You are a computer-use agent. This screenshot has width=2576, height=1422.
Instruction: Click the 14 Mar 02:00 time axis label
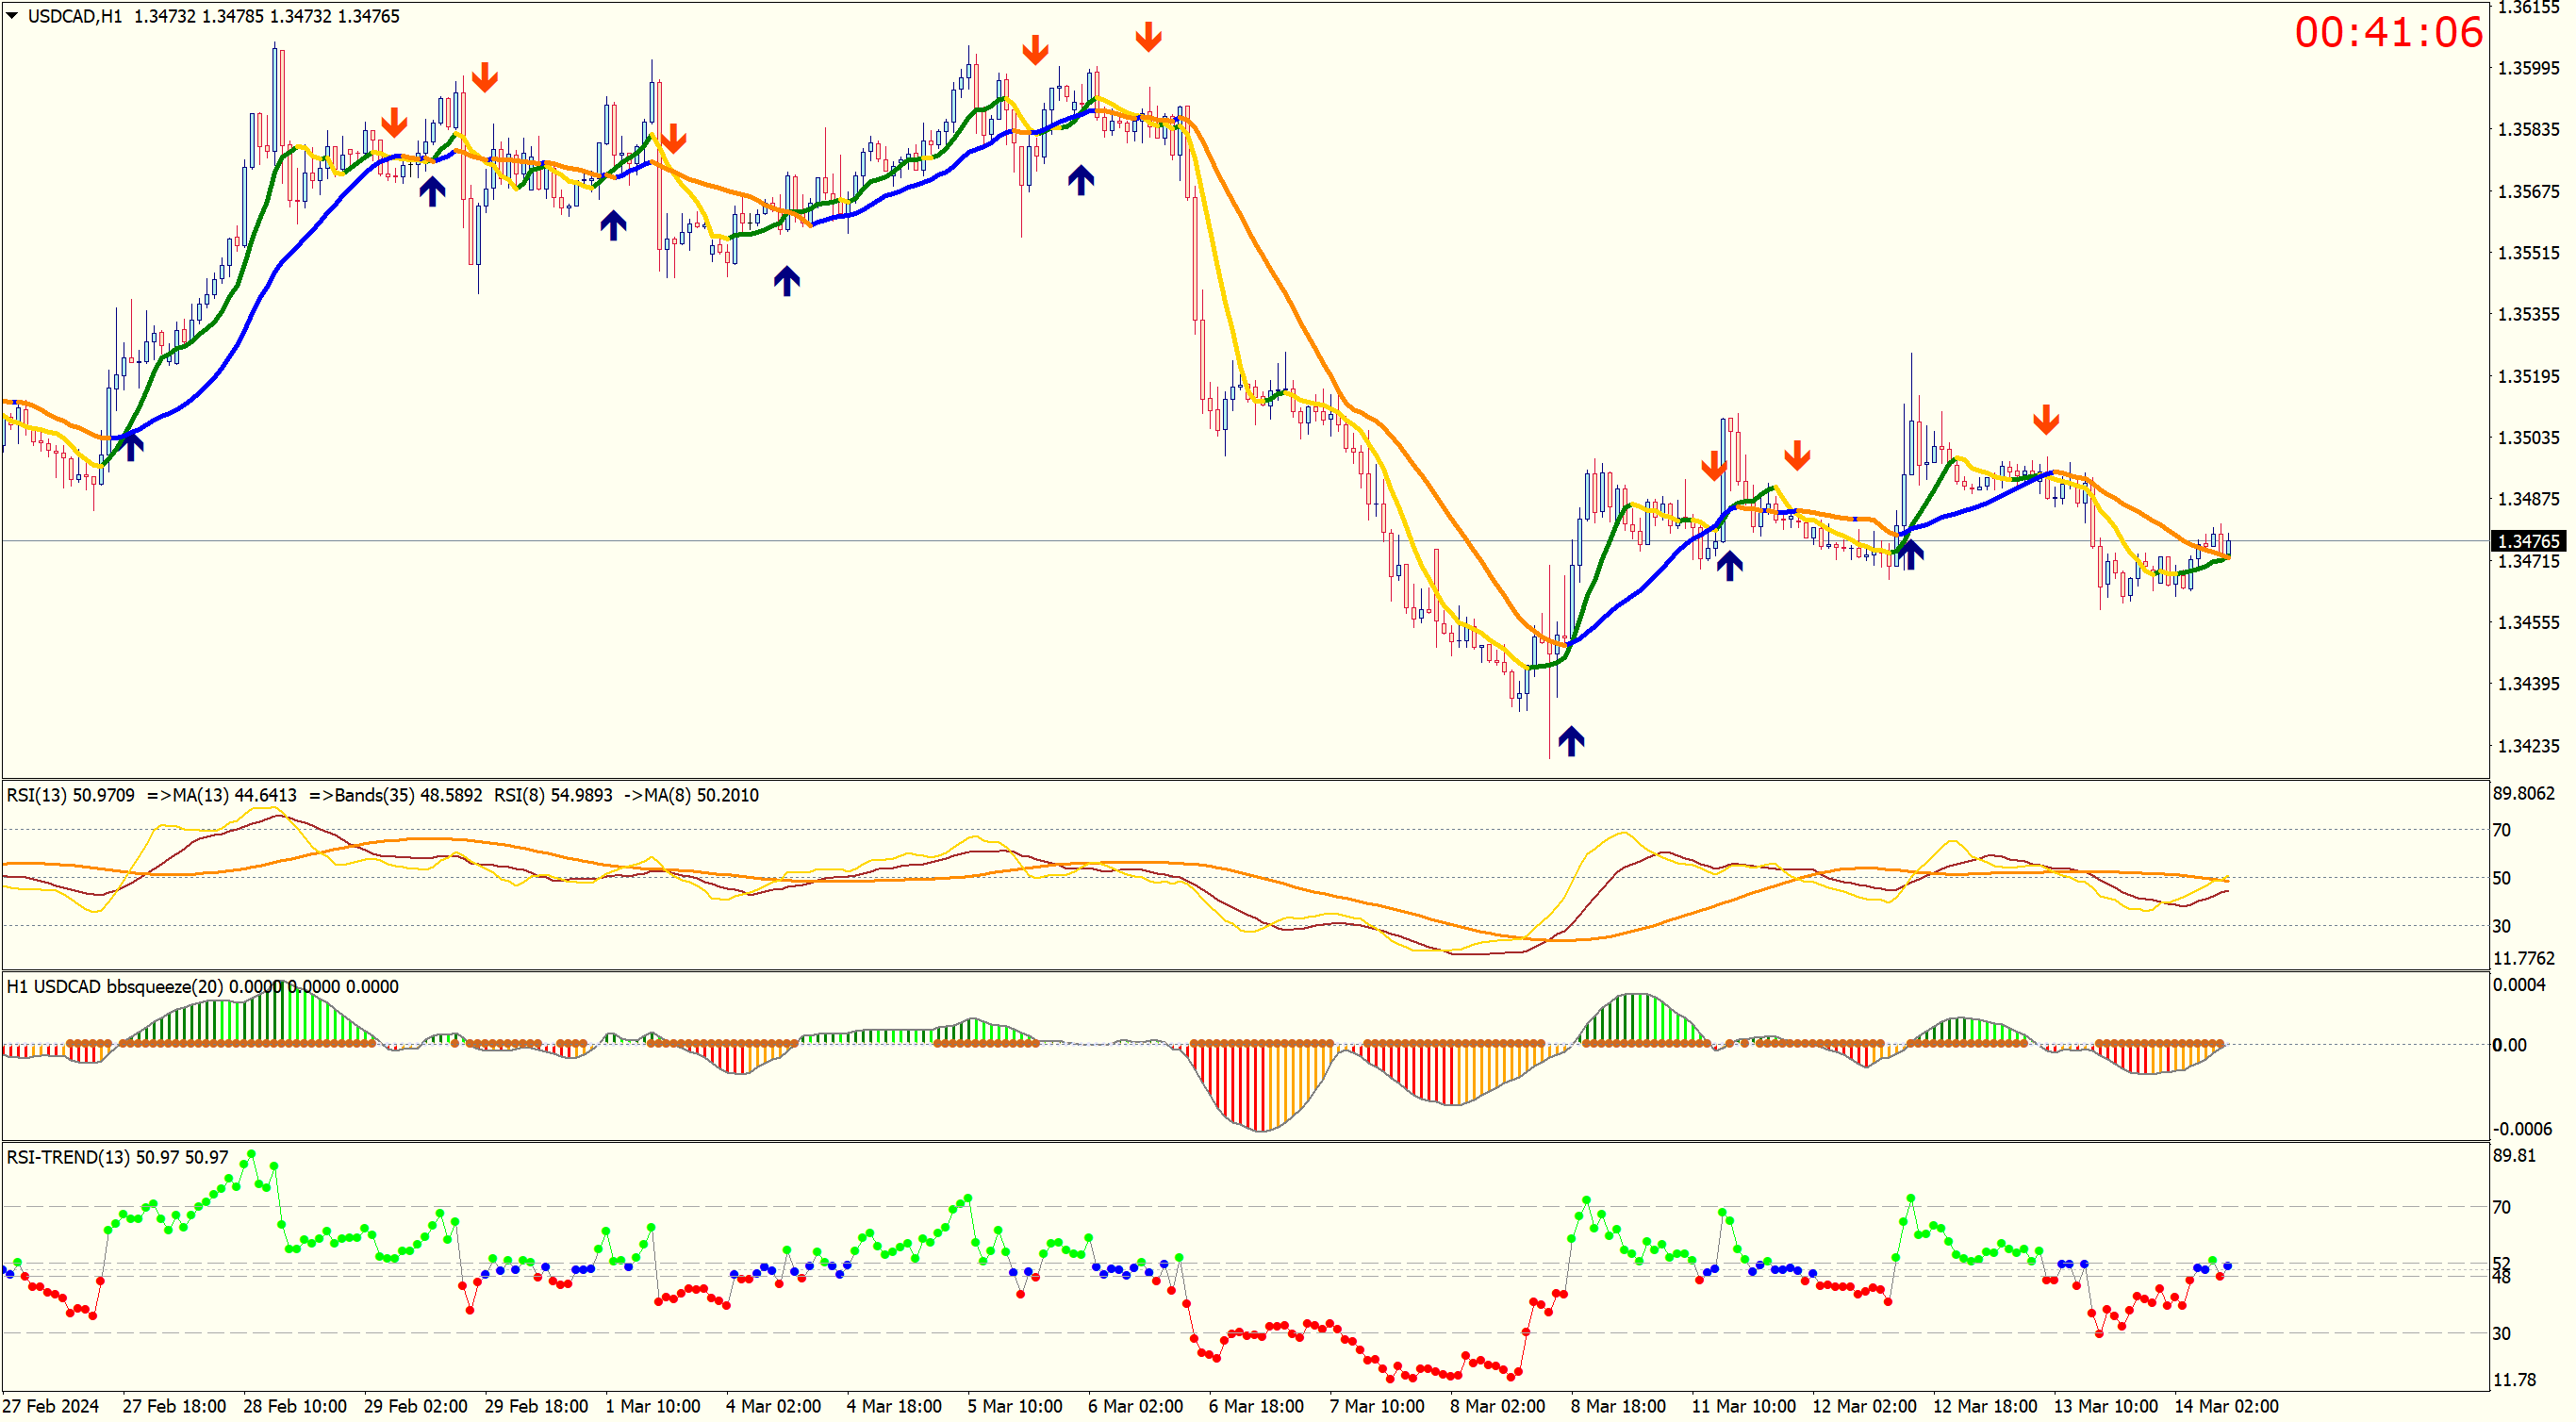[x=2226, y=1405]
